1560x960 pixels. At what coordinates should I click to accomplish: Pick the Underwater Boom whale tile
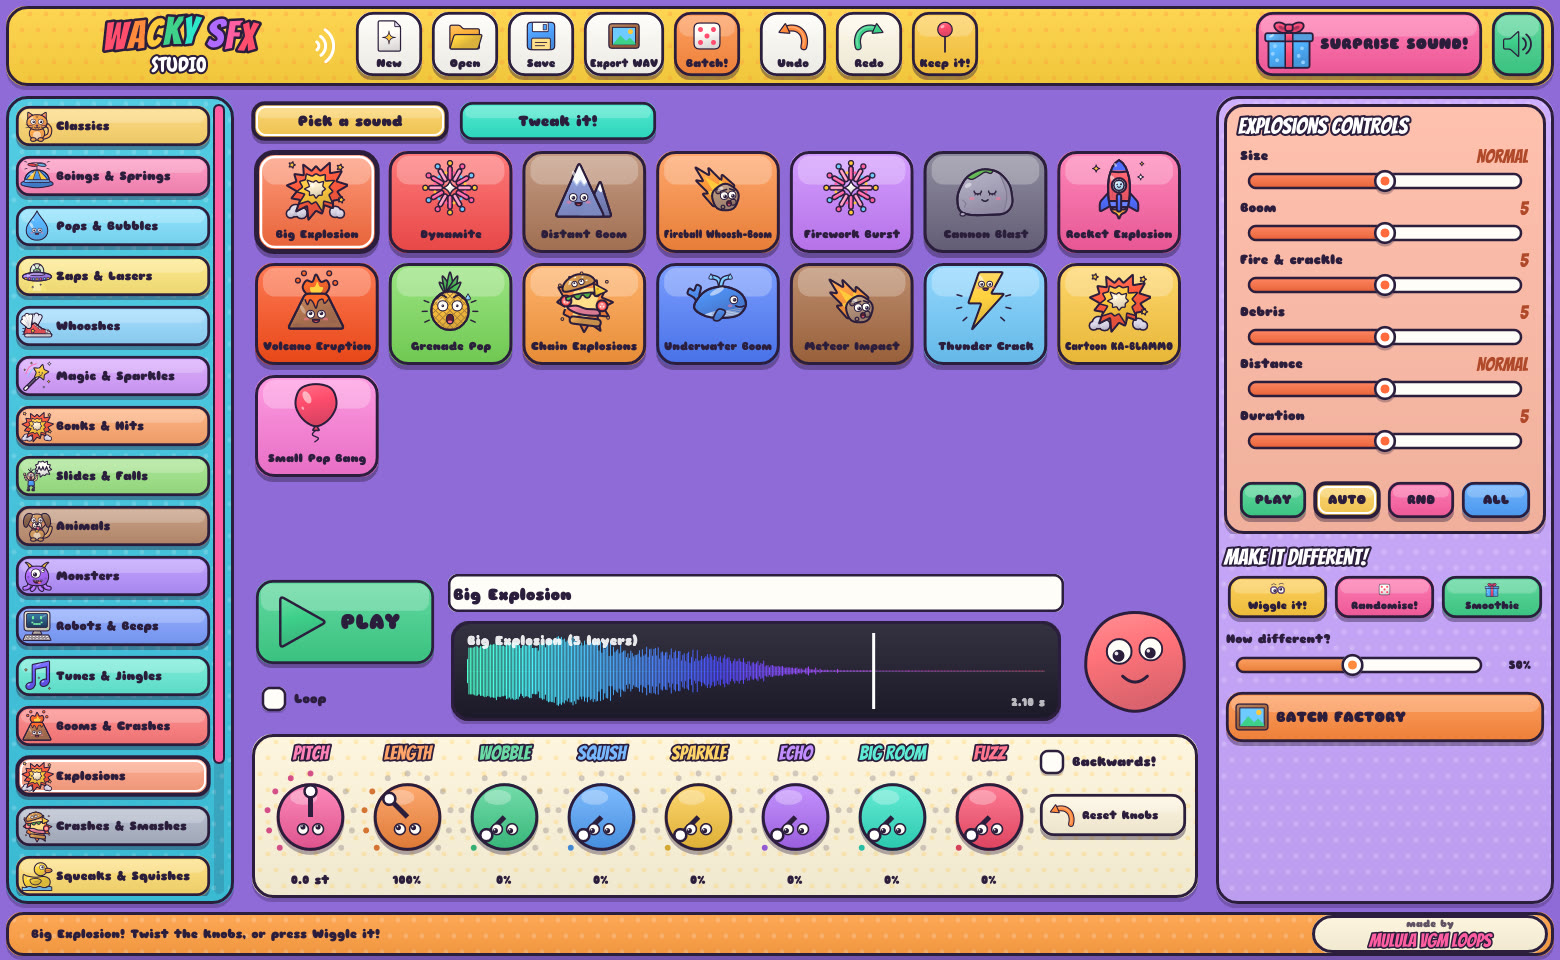718,313
